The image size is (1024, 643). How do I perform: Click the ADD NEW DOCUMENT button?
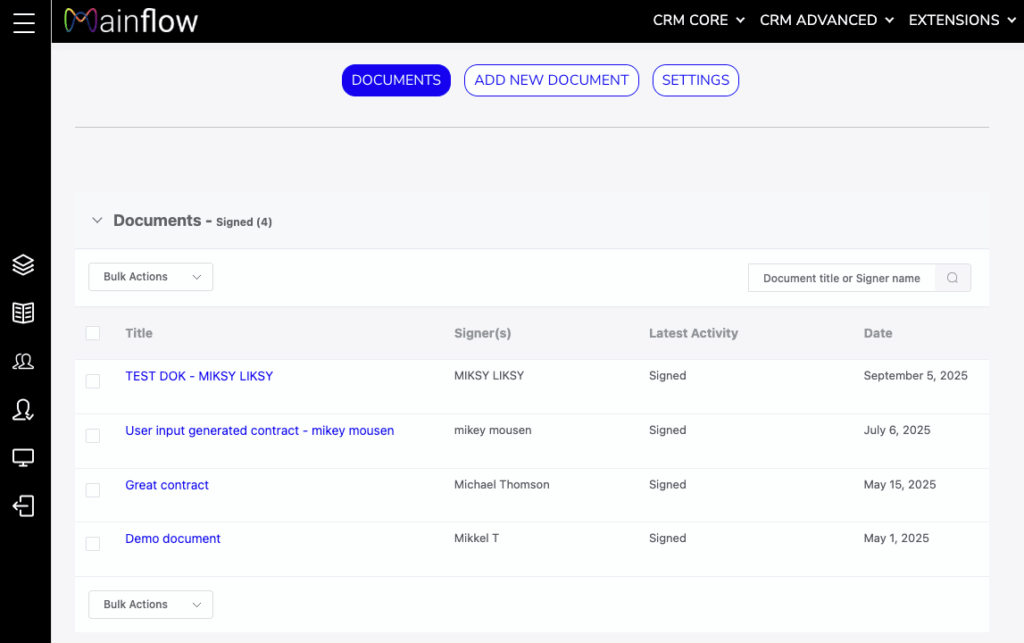point(551,80)
